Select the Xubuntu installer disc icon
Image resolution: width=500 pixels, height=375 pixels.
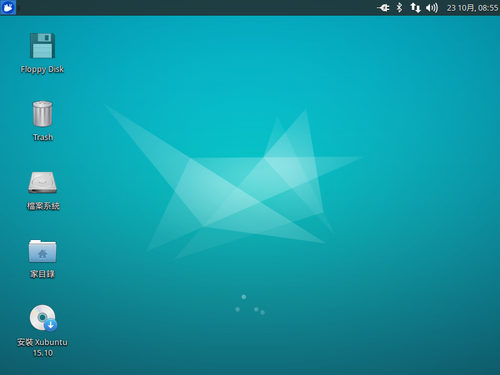pos(43,318)
